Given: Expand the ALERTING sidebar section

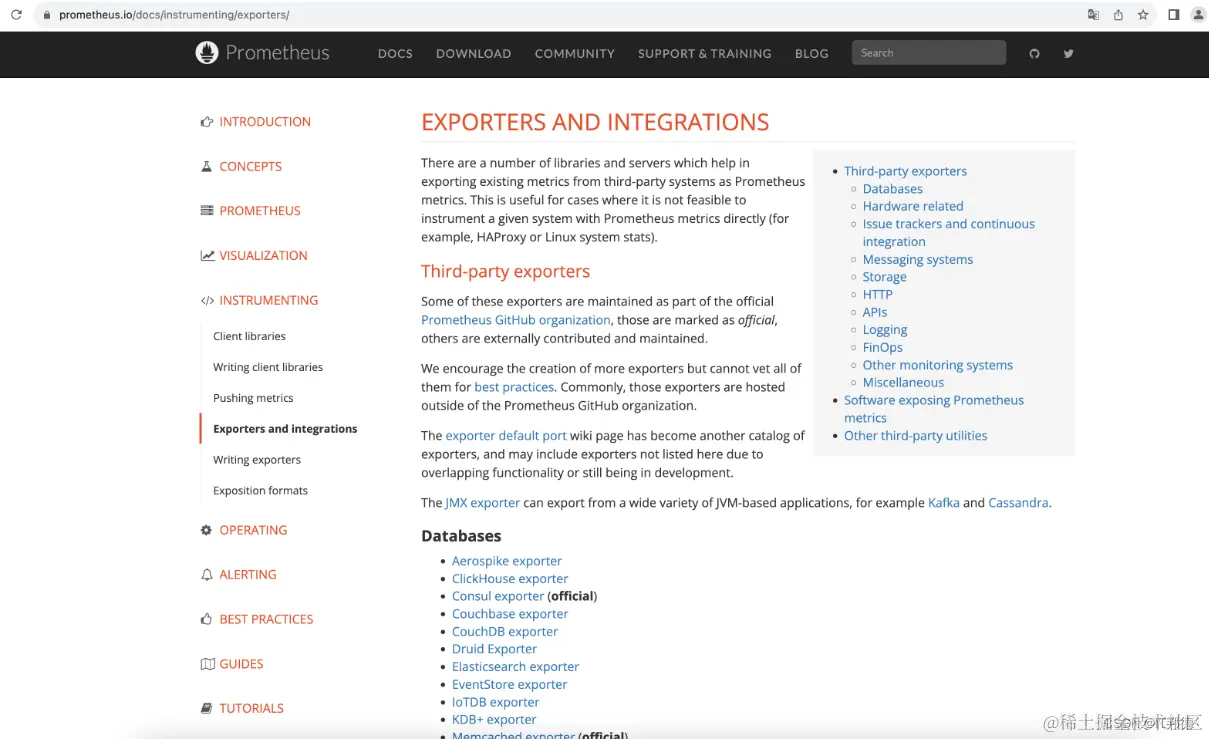Looking at the screenshot, I should pyautogui.click(x=248, y=575).
